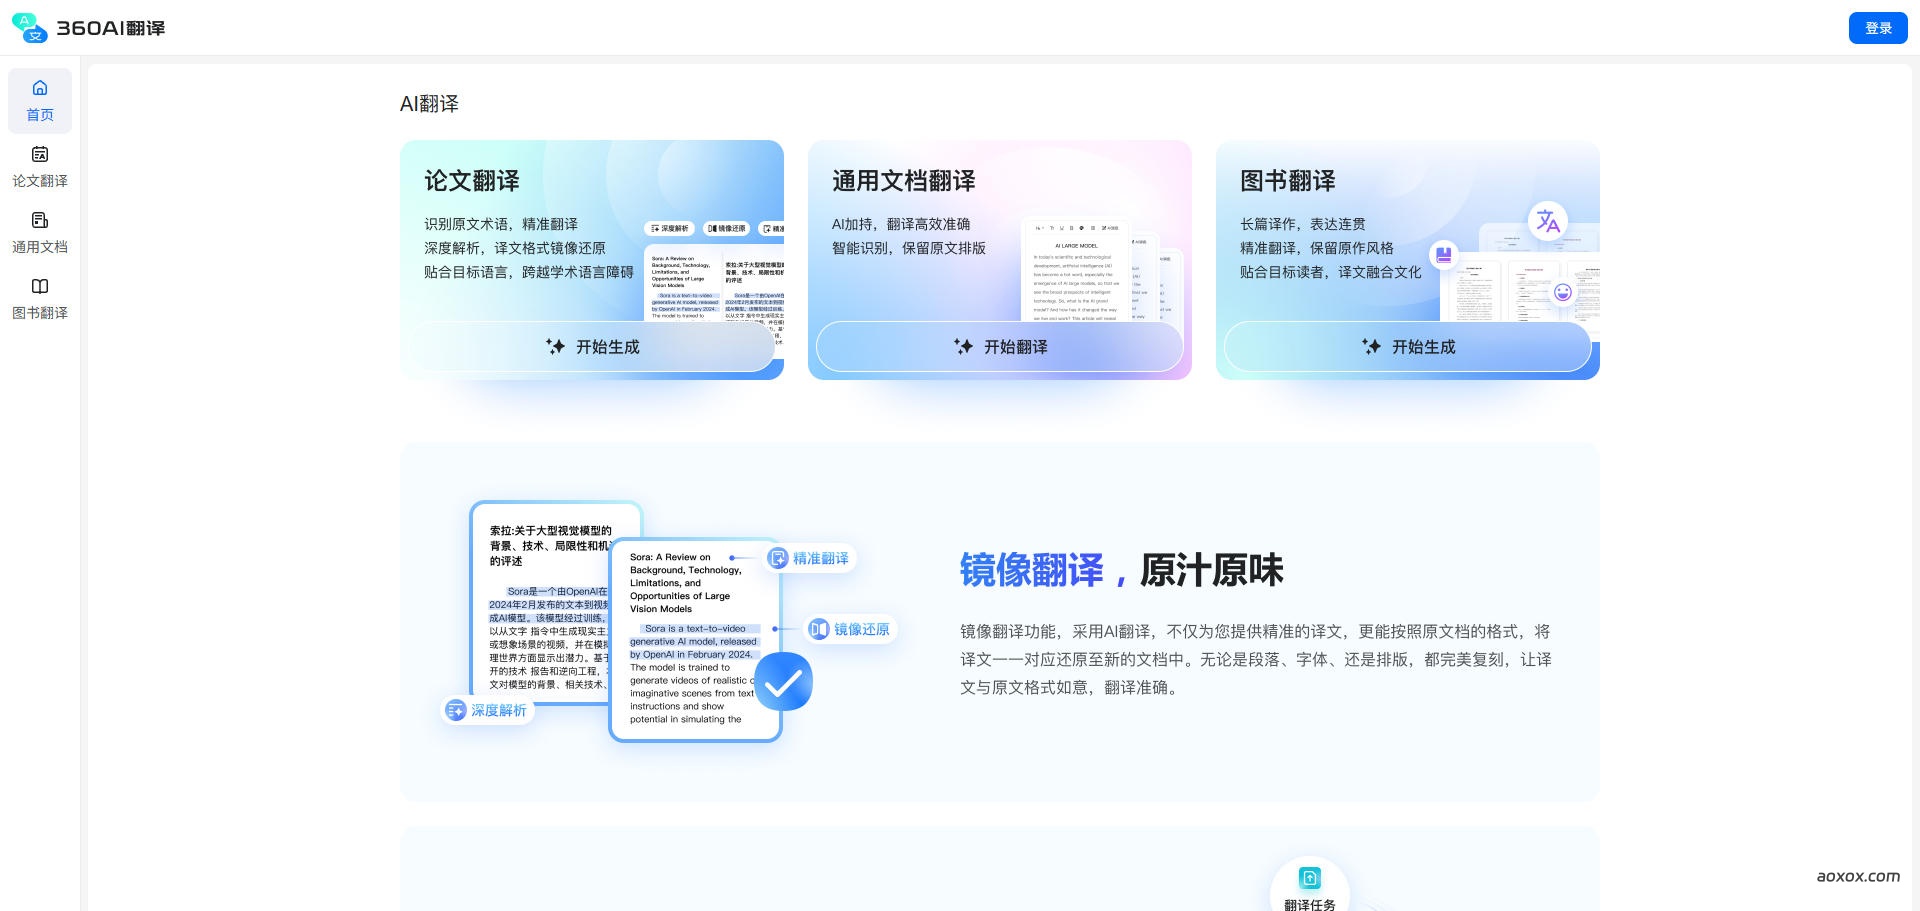Open 论文翻译 from the sidebar
1920x911 pixels.
(x=40, y=167)
